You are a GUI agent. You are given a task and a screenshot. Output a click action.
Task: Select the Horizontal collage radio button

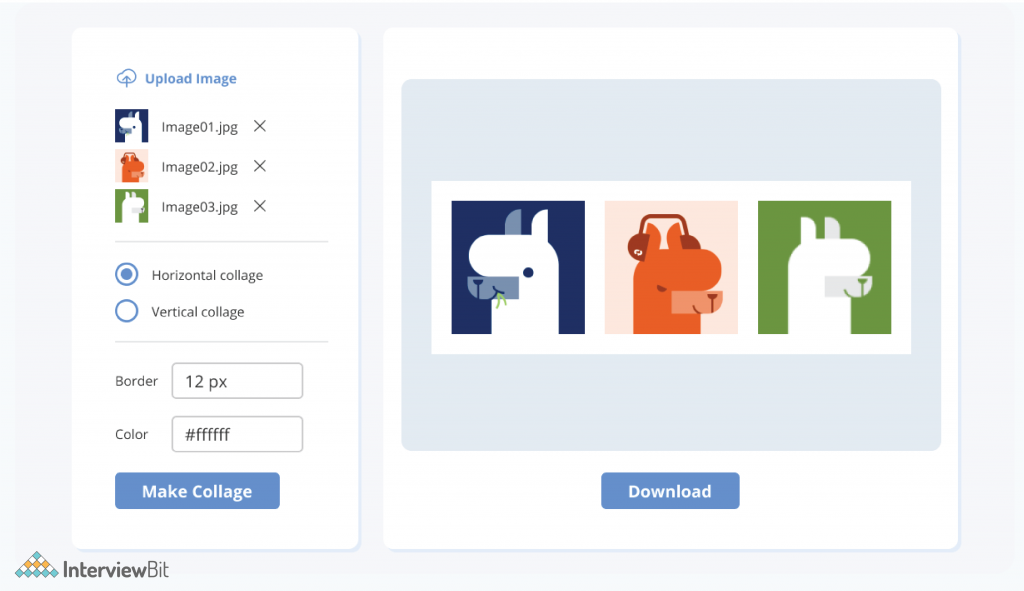point(127,274)
